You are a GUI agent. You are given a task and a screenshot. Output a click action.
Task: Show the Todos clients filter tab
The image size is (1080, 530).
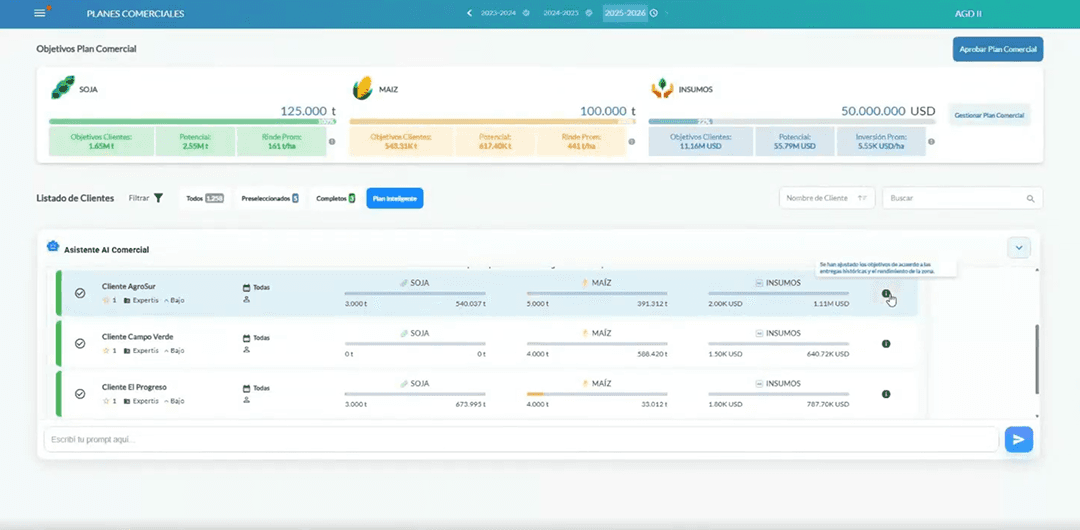(x=205, y=198)
